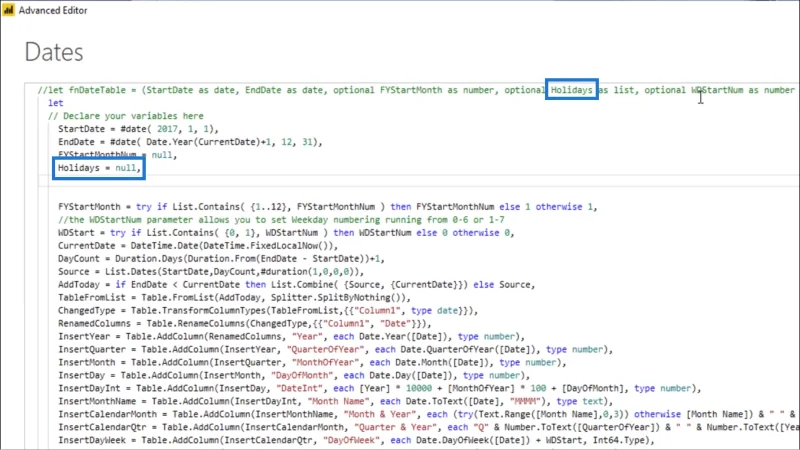This screenshot has height=450, width=800.
Task: Click the 'Holidays = null,' line
Action: [x=99, y=168]
